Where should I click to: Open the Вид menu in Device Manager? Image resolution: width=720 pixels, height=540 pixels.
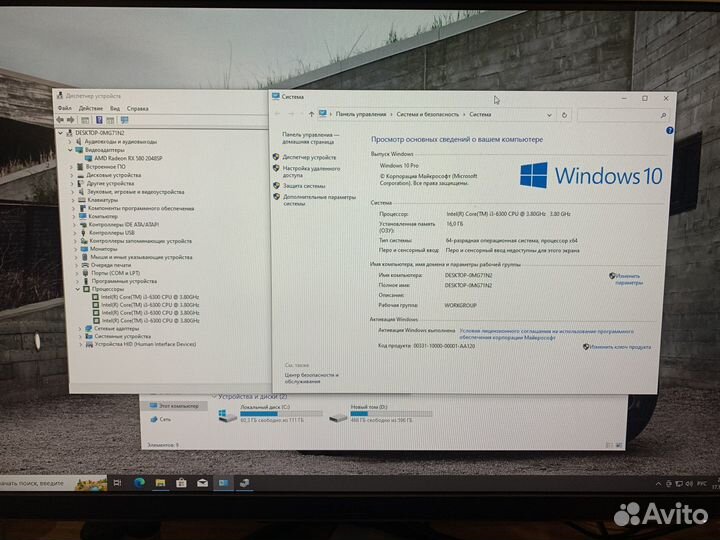coord(115,108)
